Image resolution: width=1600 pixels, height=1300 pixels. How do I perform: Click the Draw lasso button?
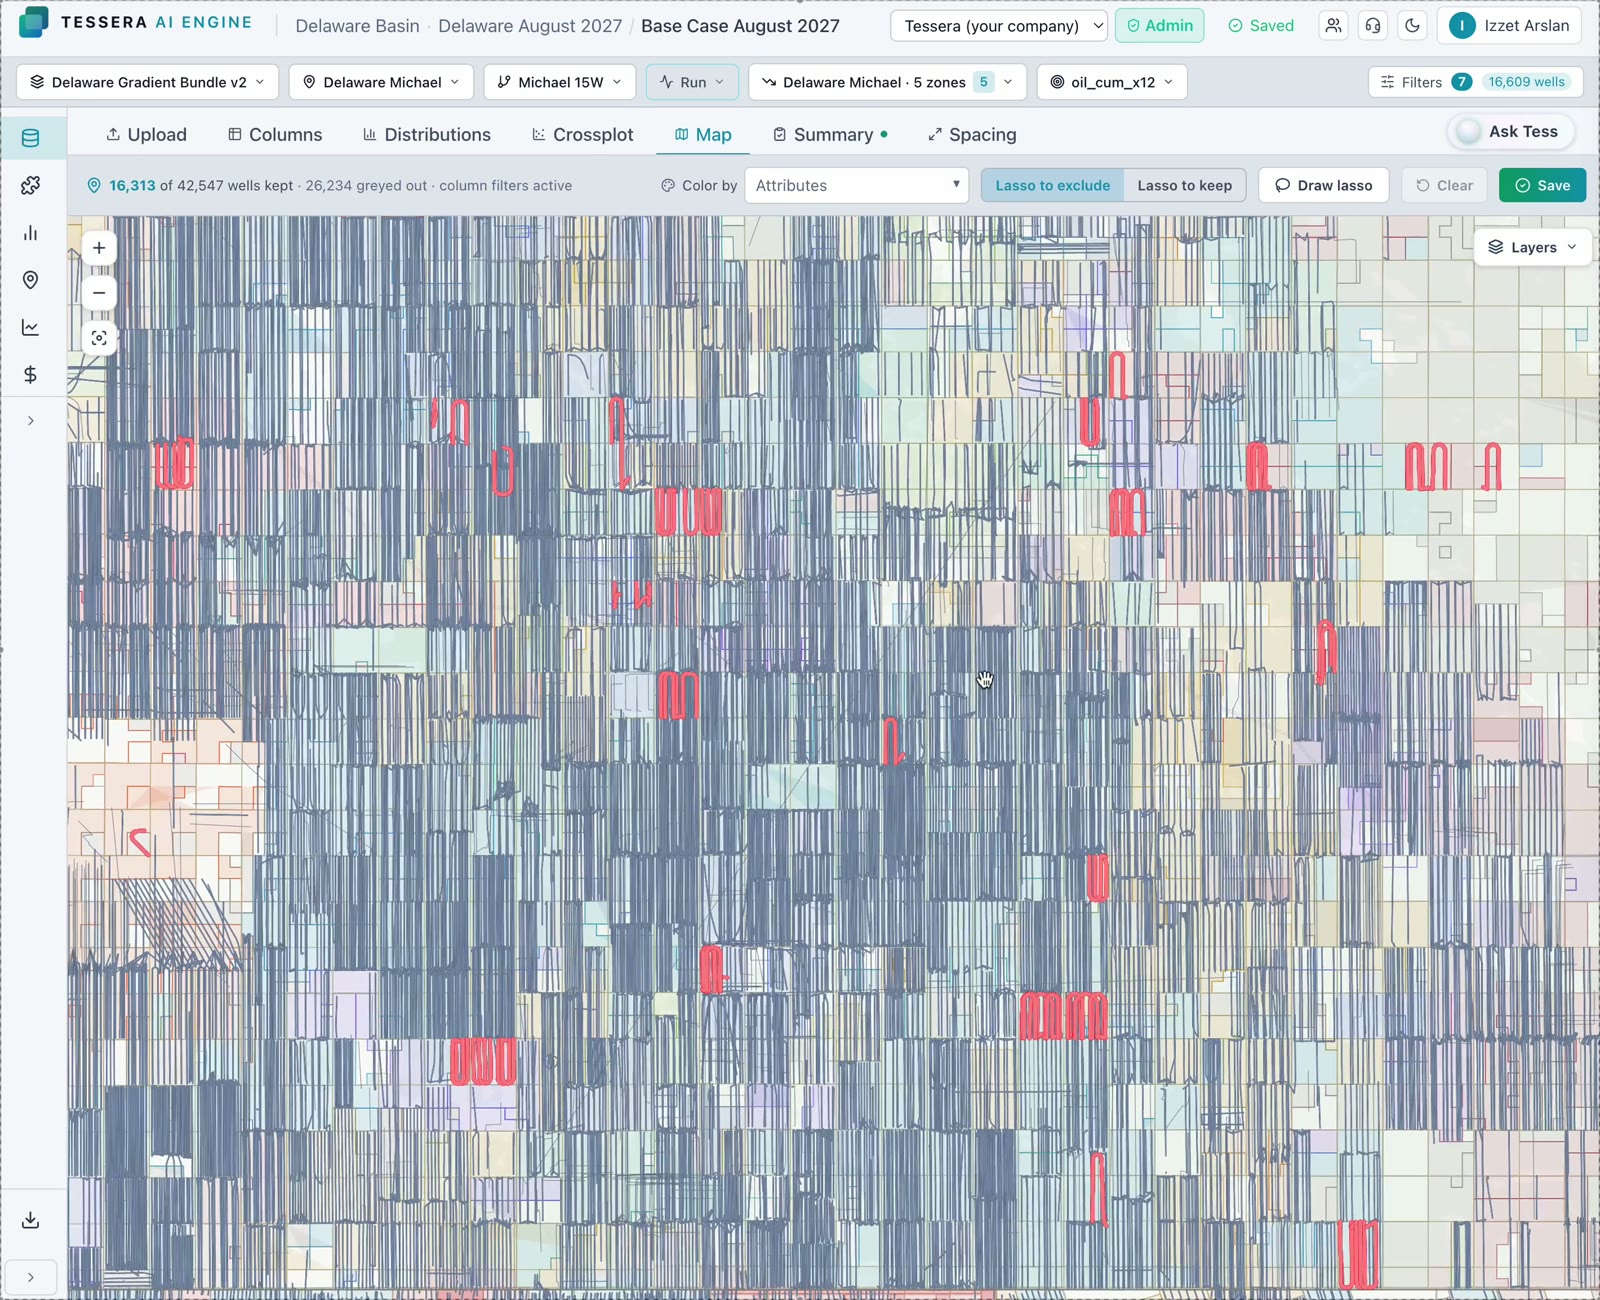click(x=1323, y=185)
